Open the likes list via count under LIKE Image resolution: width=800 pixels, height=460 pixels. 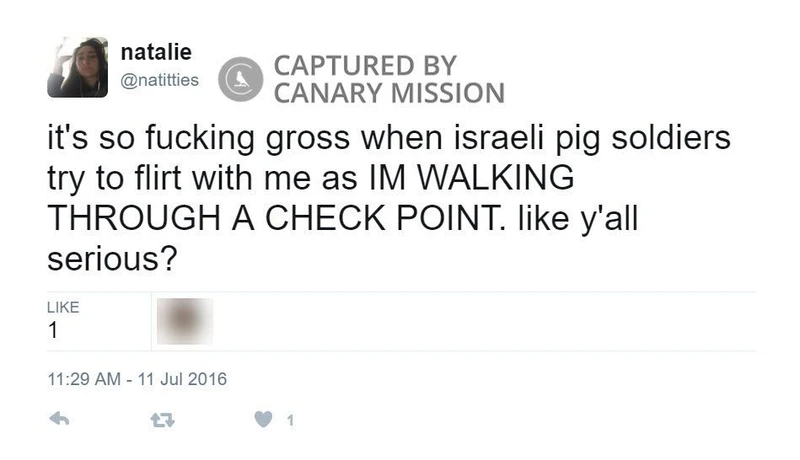tap(53, 332)
